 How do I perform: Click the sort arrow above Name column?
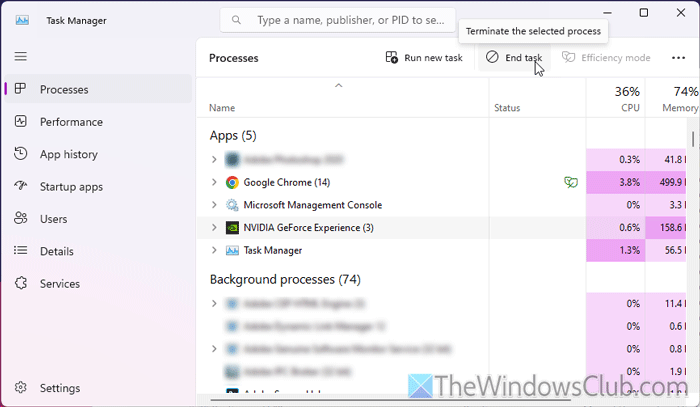pos(339,85)
